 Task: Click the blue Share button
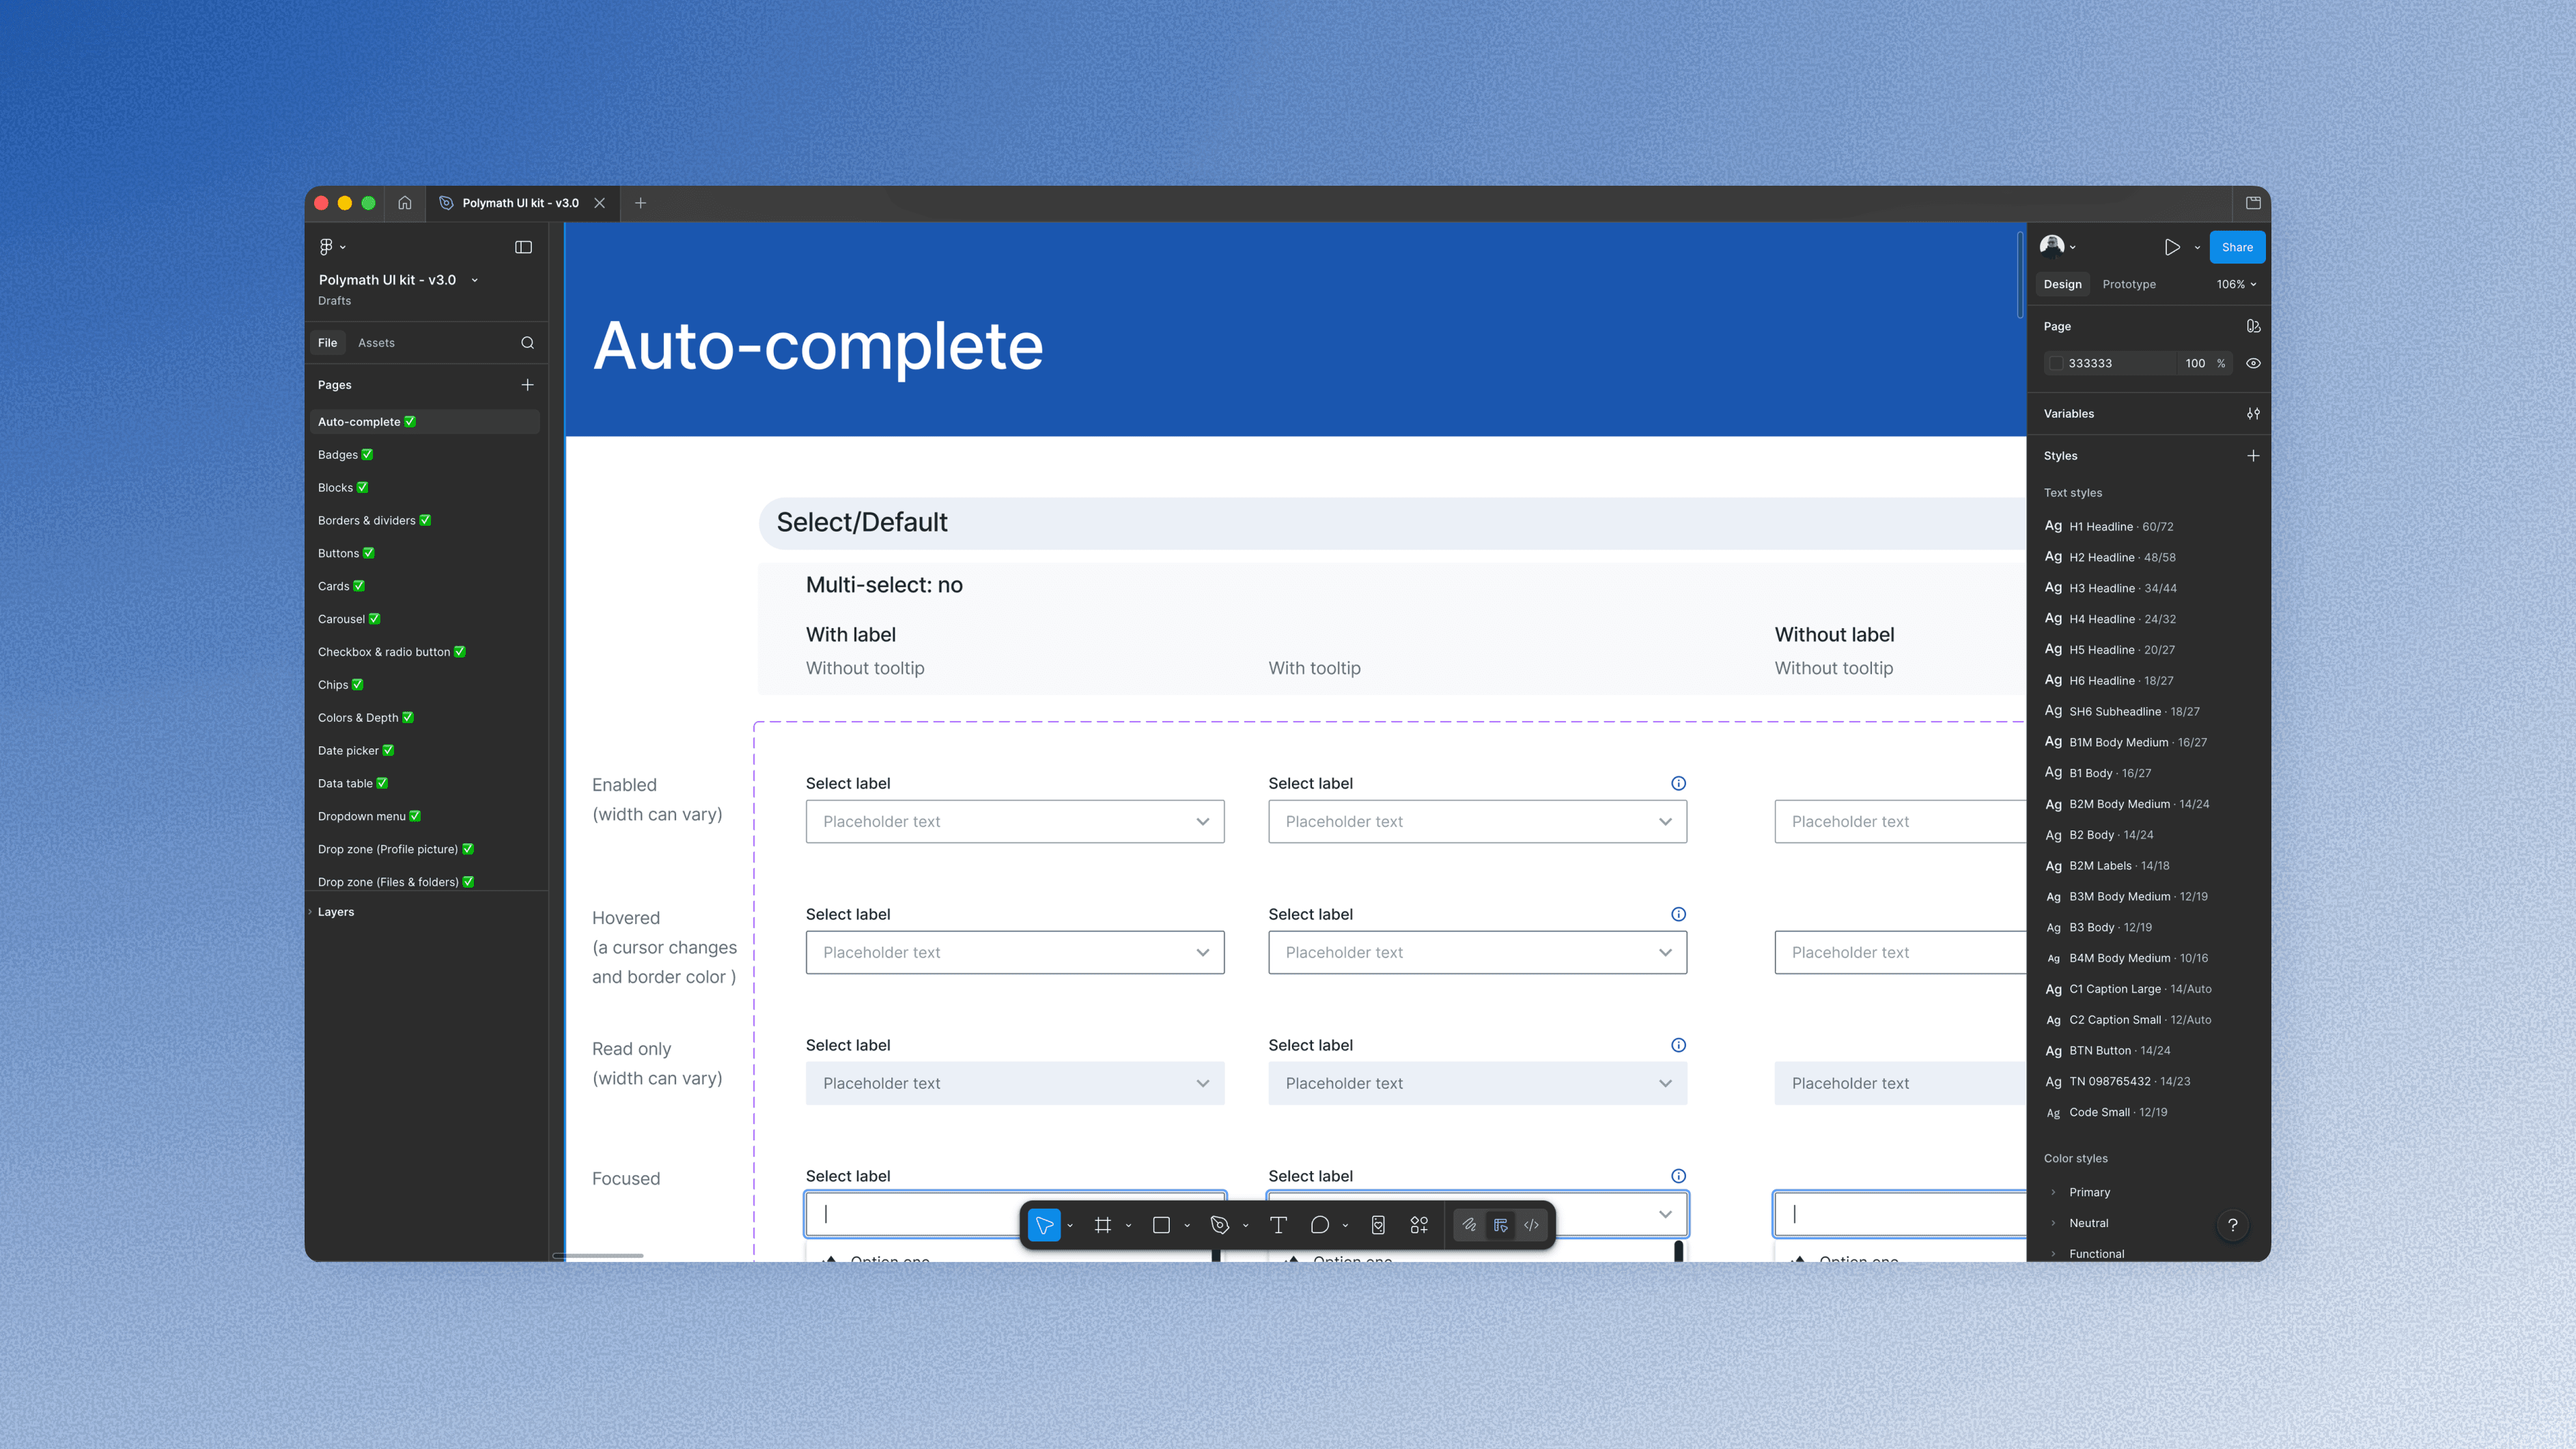[x=2237, y=247]
